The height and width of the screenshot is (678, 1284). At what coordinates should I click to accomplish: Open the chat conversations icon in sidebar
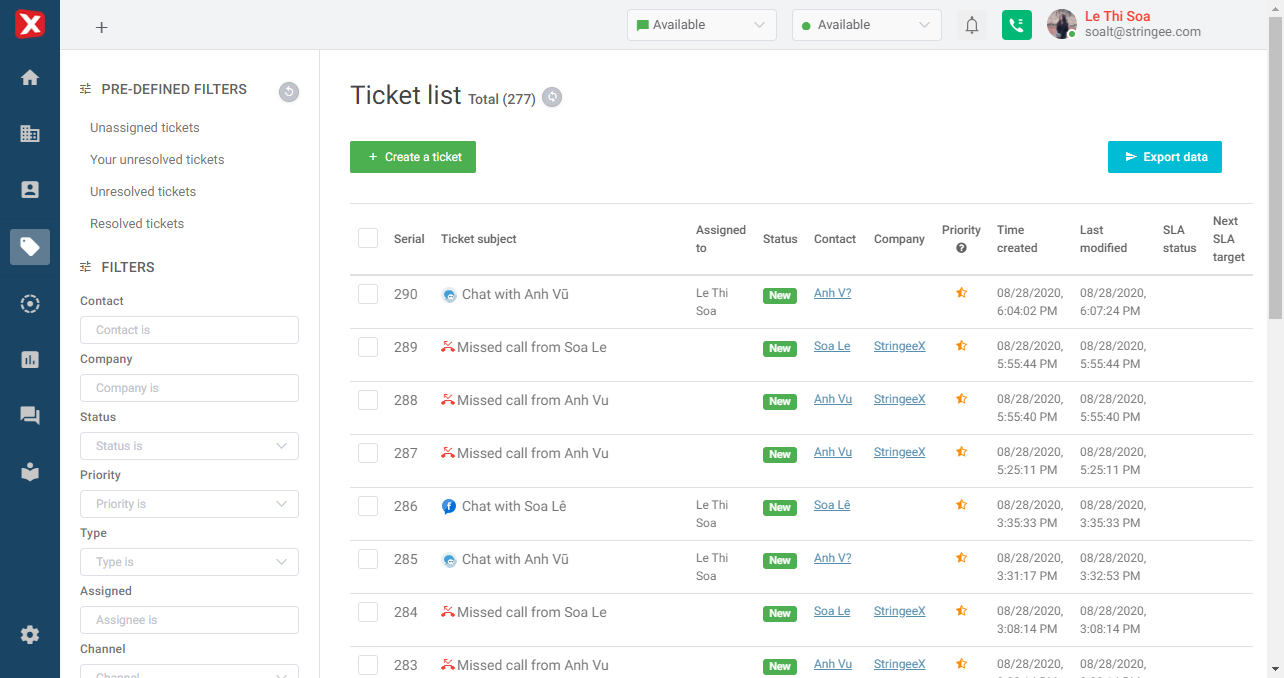pos(30,416)
